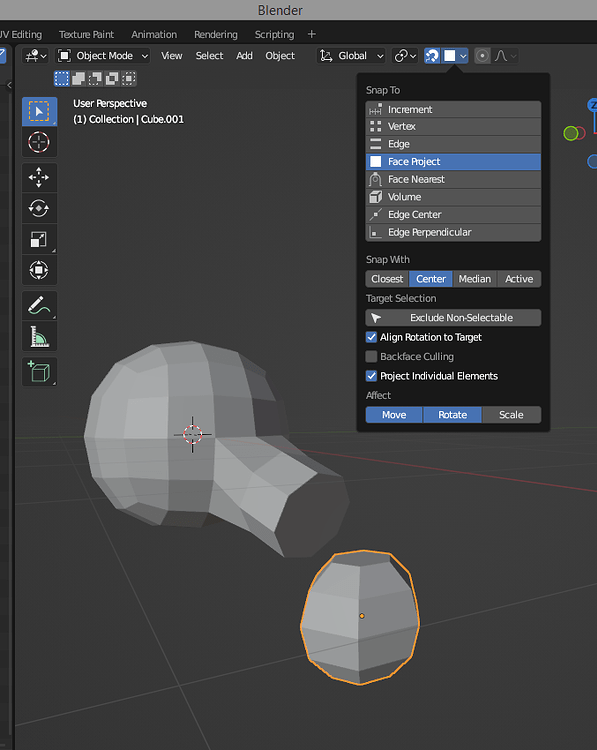The width and height of the screenshot is (597, 750).
Task: Select the Transform tool
Action: [39, 270]
